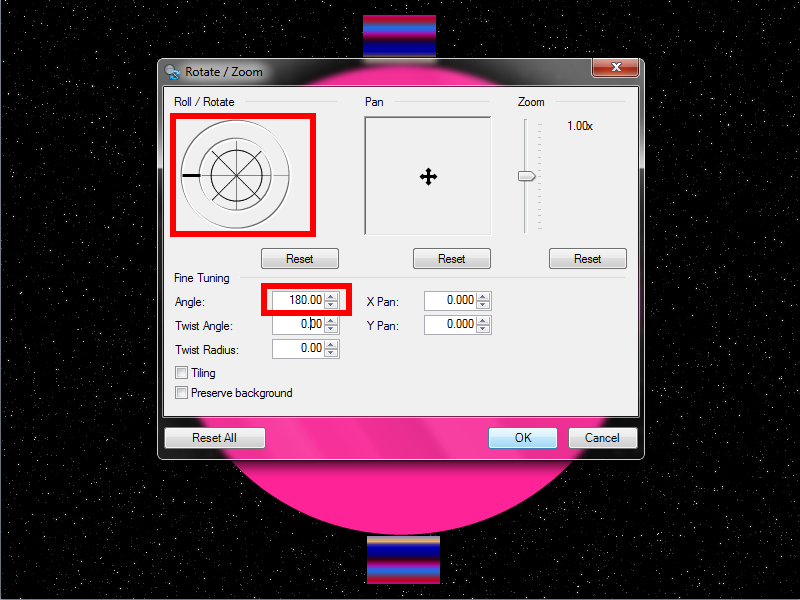Increase Angle with the up spinner arrow
Screen dimensions: 800x600
pyautogui.click(x=332, y=296)
